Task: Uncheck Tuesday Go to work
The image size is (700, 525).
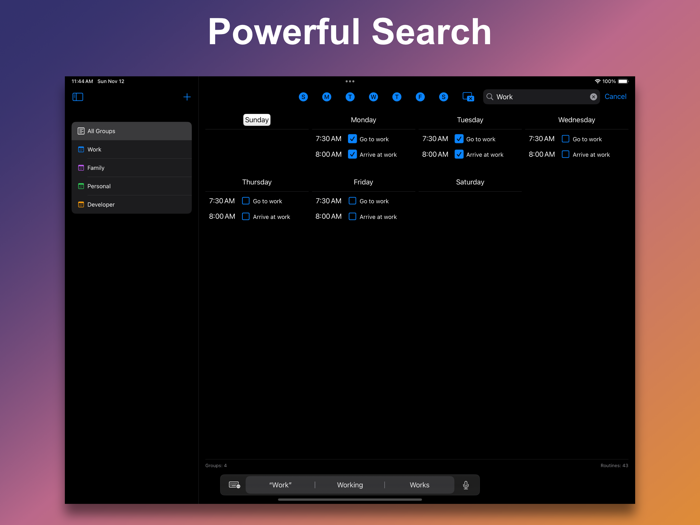Action: [x=459, y=139]
